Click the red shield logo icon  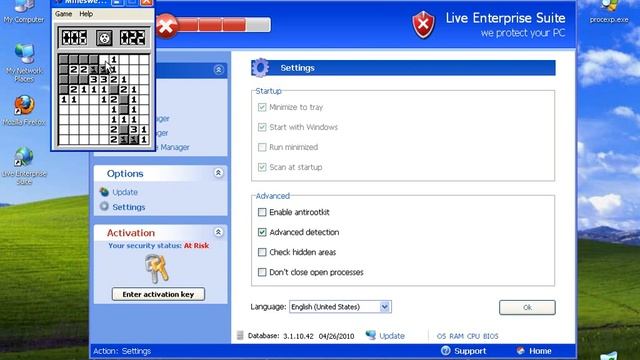423,24
